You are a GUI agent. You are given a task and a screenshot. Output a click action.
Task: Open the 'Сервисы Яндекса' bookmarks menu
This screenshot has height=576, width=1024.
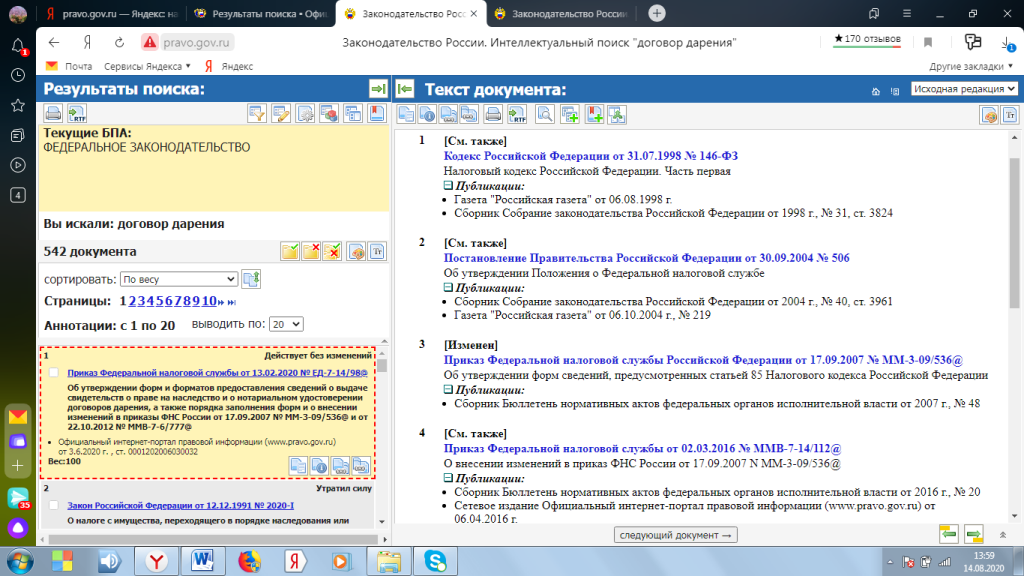(146, 66)
